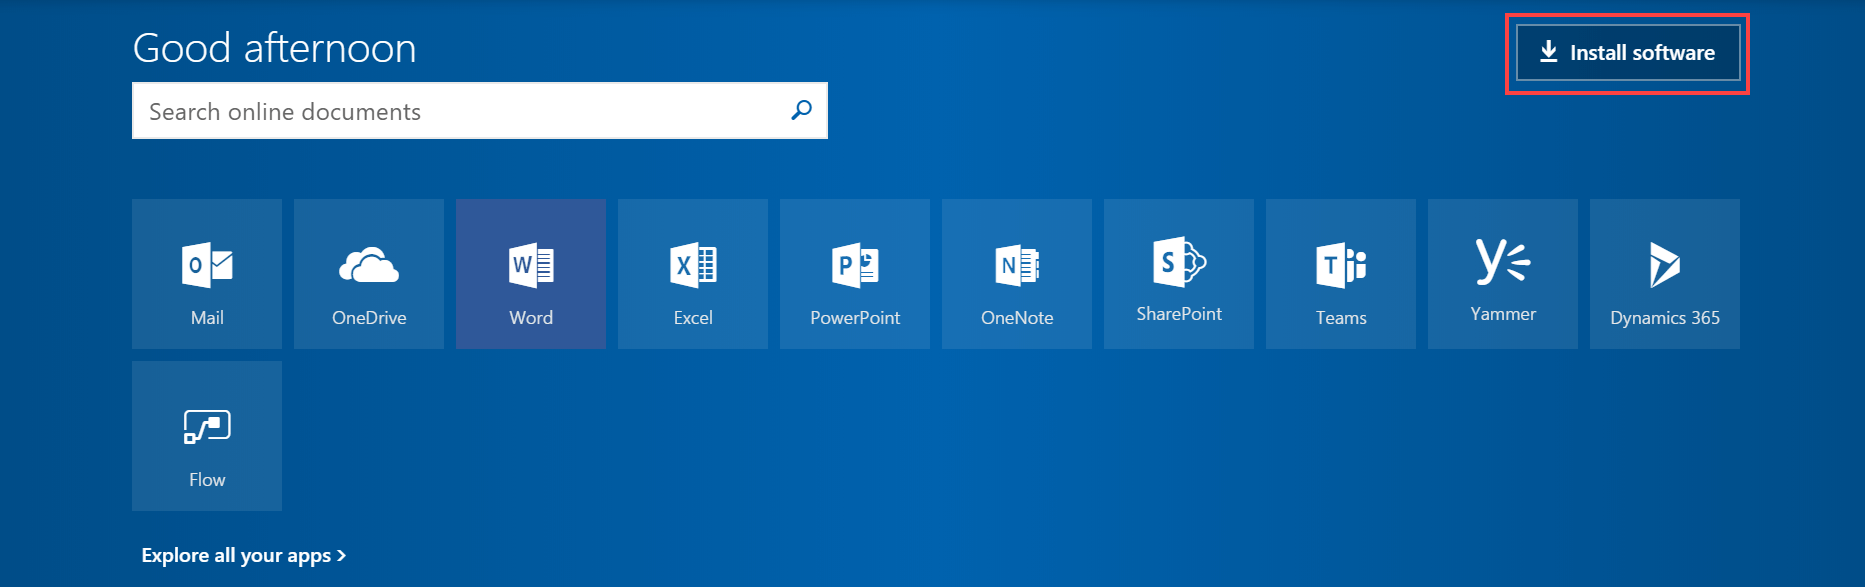Open the Word app tile
This screenshot has height=587, width=1865.
531,274
